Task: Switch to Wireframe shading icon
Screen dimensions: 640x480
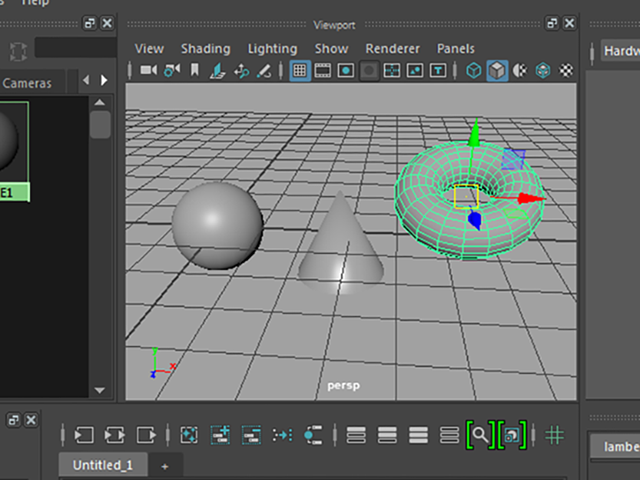Action: [474, 71]
